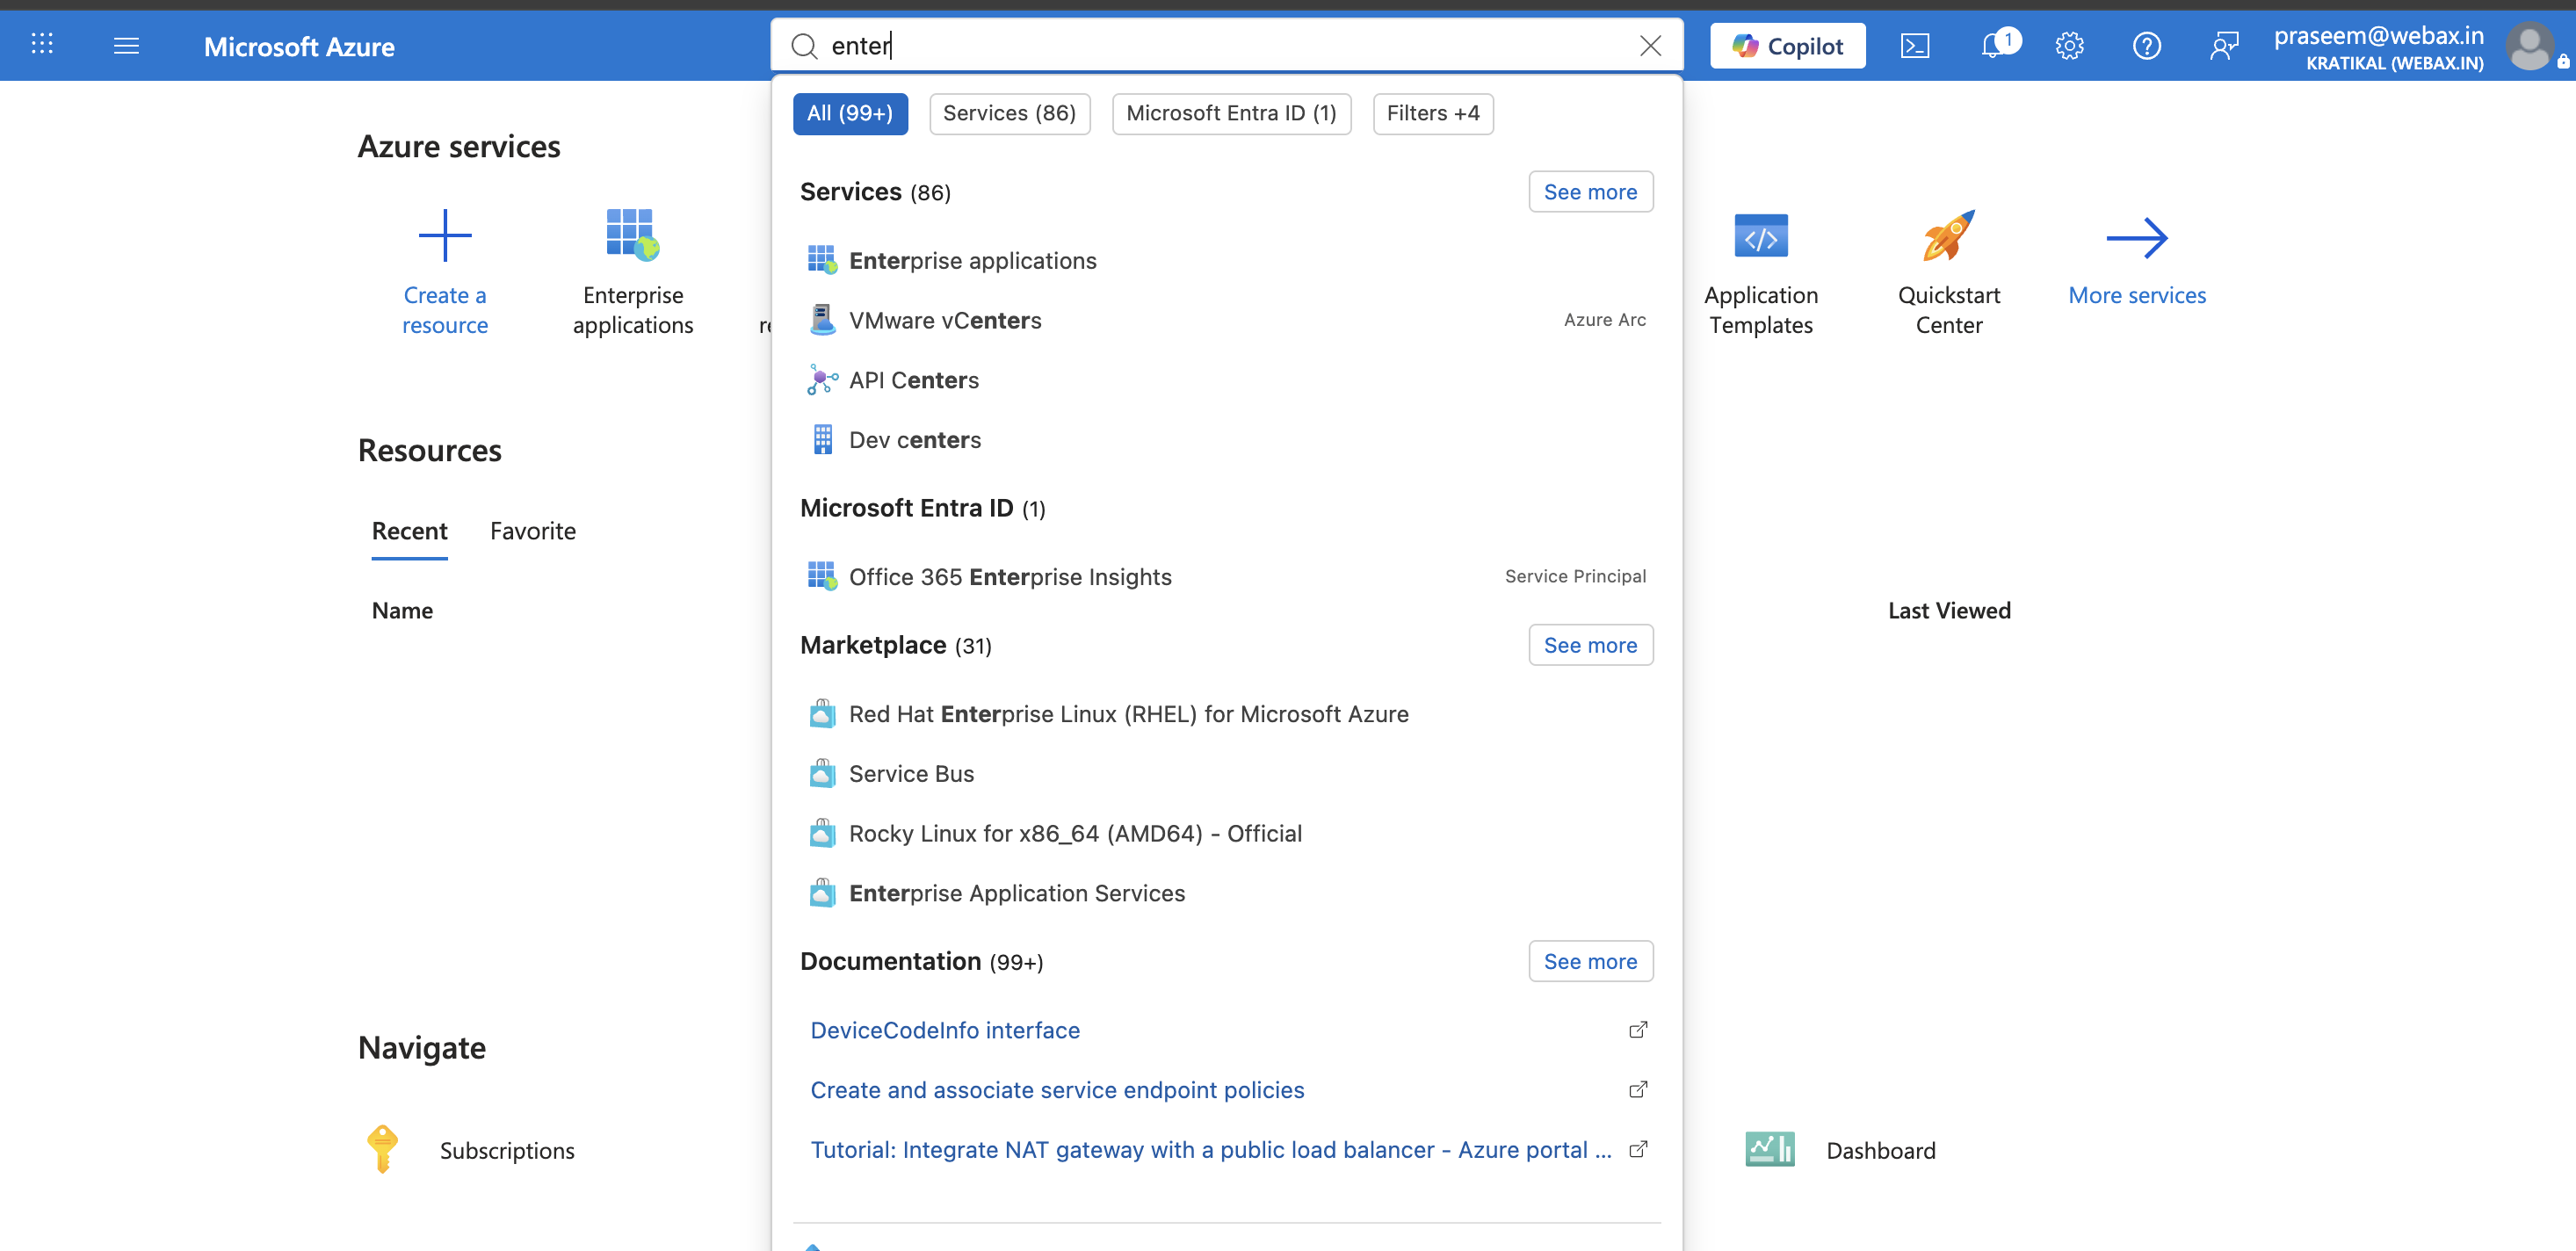The width and height of the screenshot is (2576, 1251).
Task: Open DeviceCodeInfo external link icon
Action: tap(1638, 1030)
